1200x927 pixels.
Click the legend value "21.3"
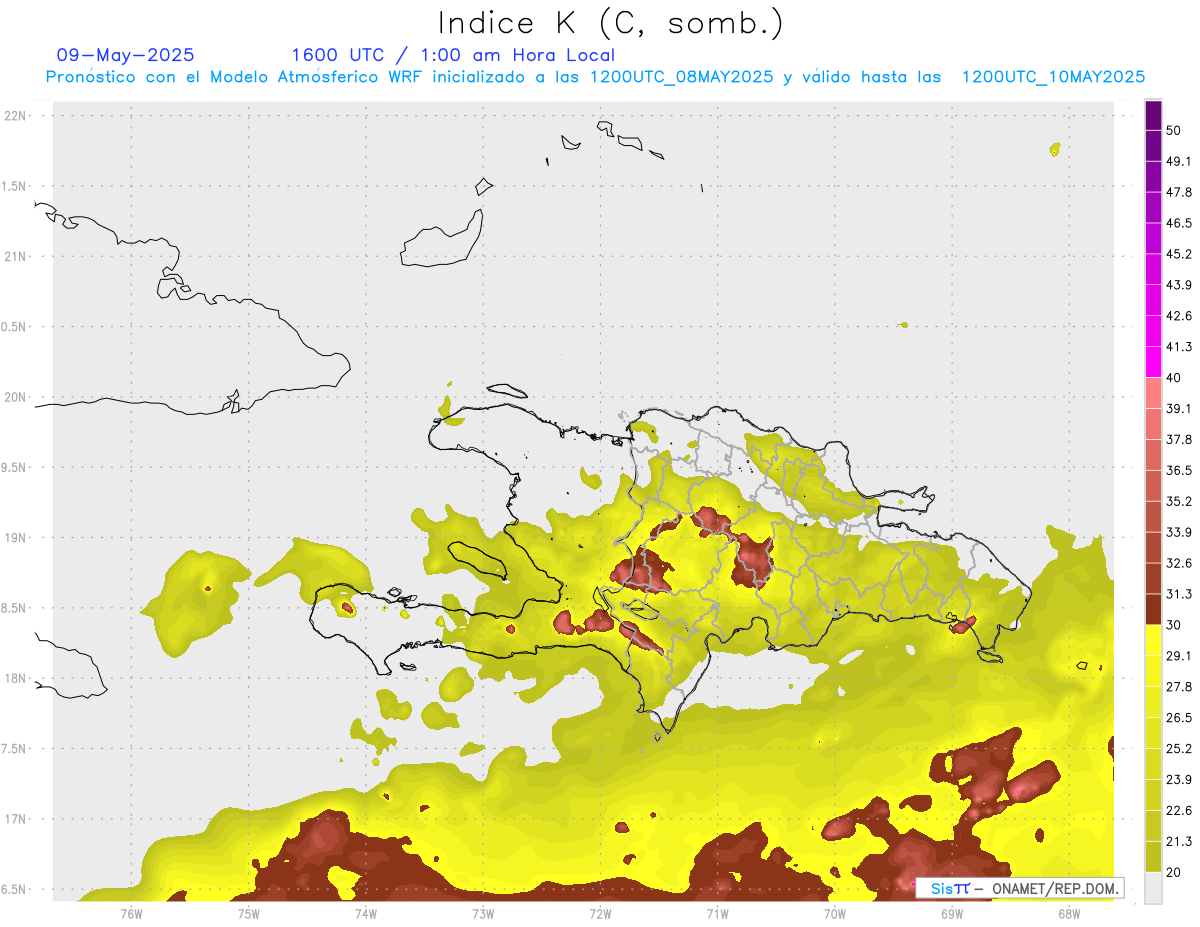1180,842
